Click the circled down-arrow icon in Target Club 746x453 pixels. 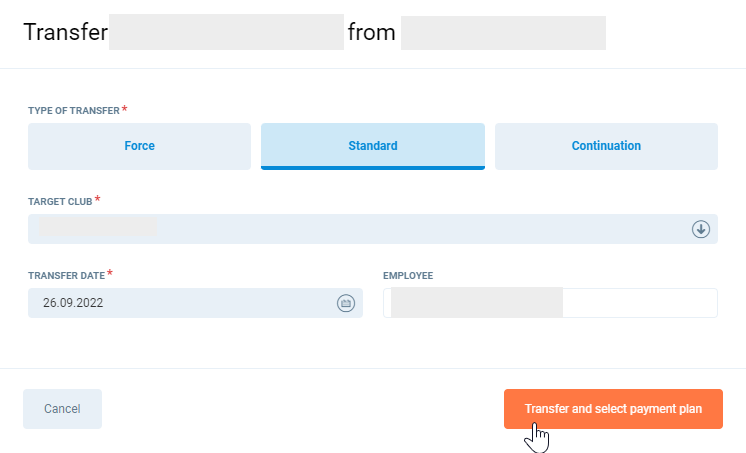pyautogui.click(x=701, y=229)
